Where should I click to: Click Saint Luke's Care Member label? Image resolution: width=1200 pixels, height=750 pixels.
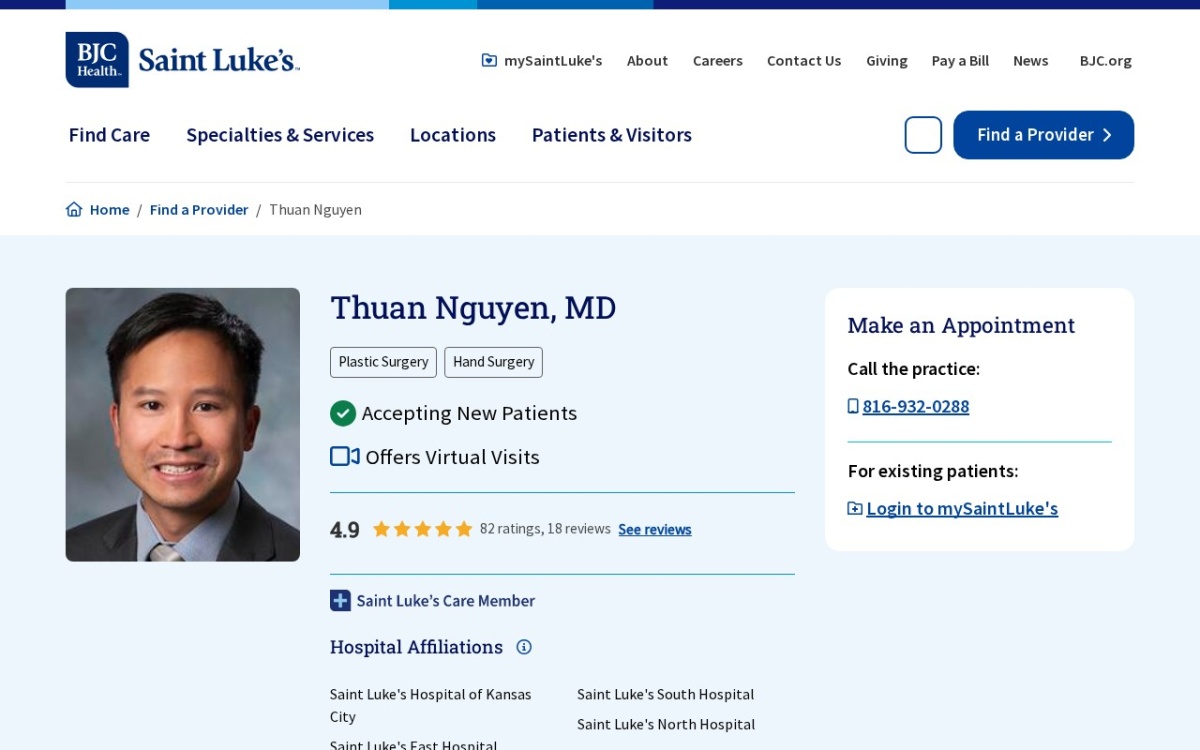(x=446, y=600)
